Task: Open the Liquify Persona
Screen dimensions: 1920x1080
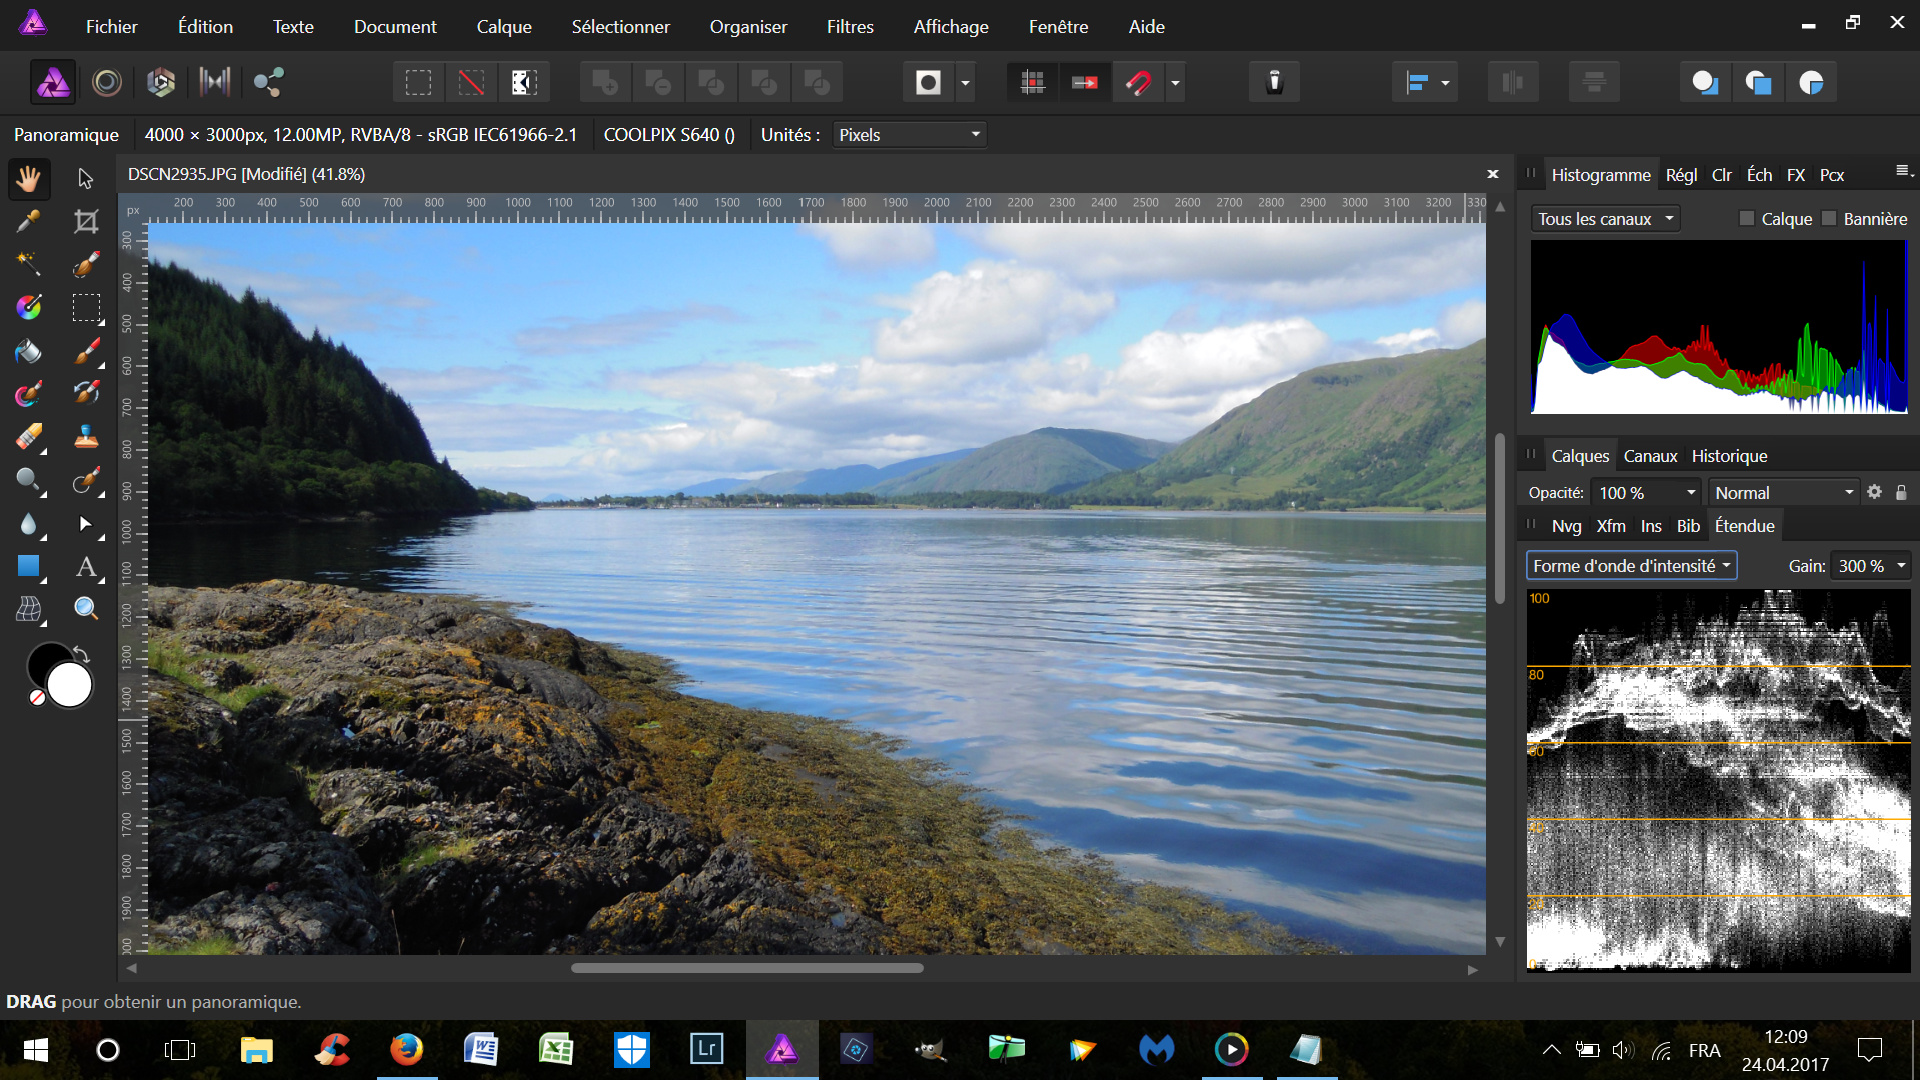Action: pos(107,82)
